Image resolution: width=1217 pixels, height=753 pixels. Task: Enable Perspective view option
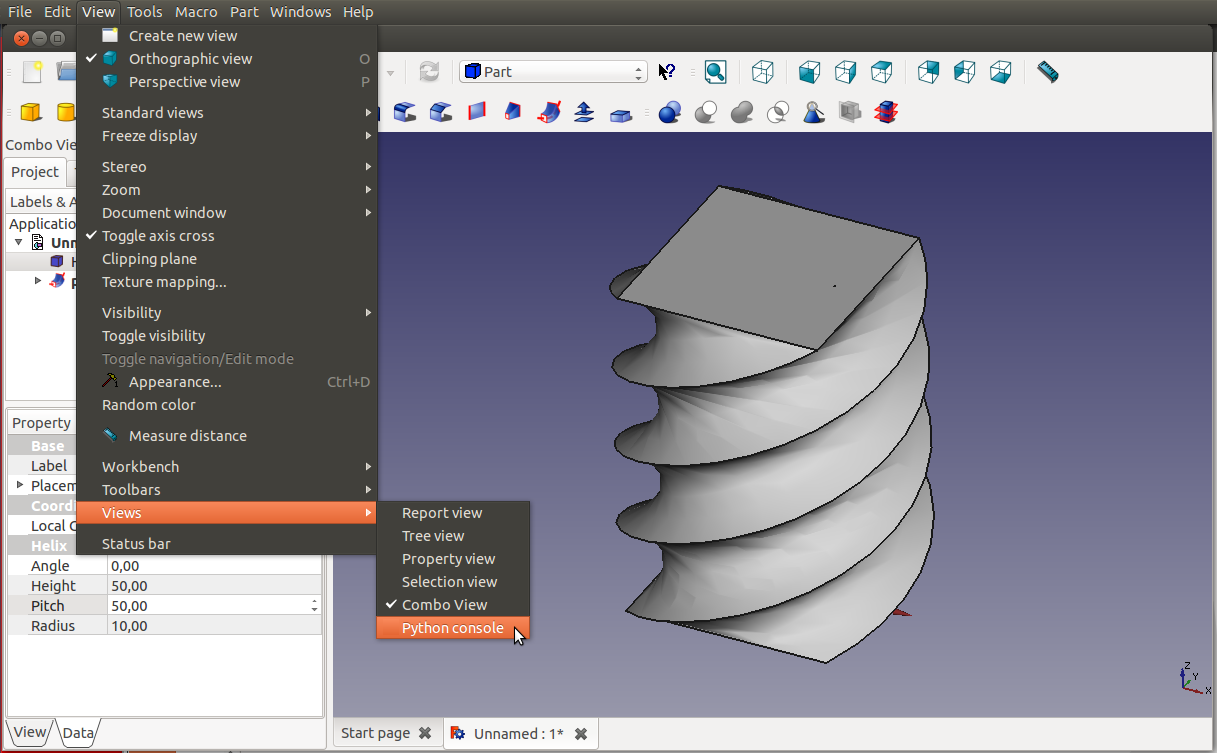(184, 82)
